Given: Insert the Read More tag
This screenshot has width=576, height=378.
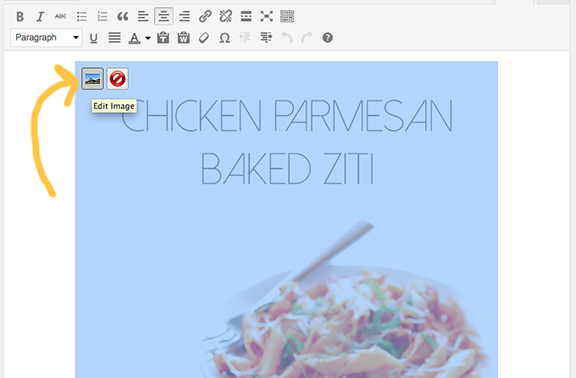Looking at the screenshot, I should point(246,17).
